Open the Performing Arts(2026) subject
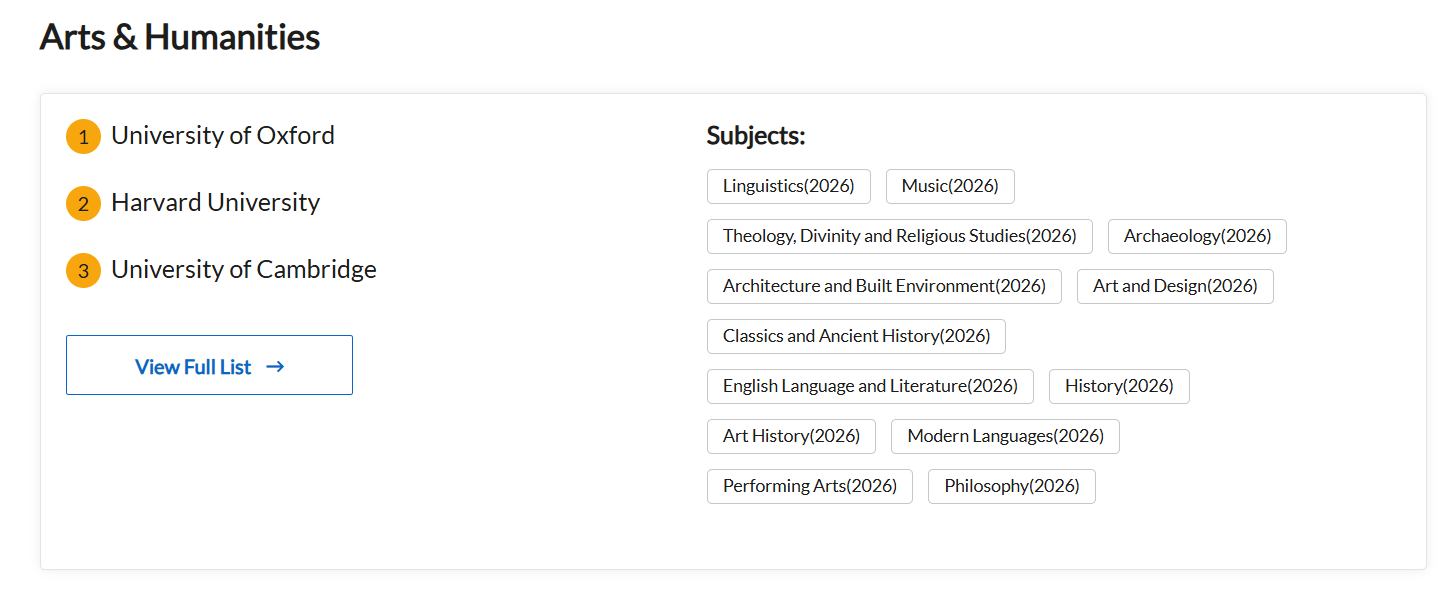This screenshot has width=1450, height=589. [809, 486]
